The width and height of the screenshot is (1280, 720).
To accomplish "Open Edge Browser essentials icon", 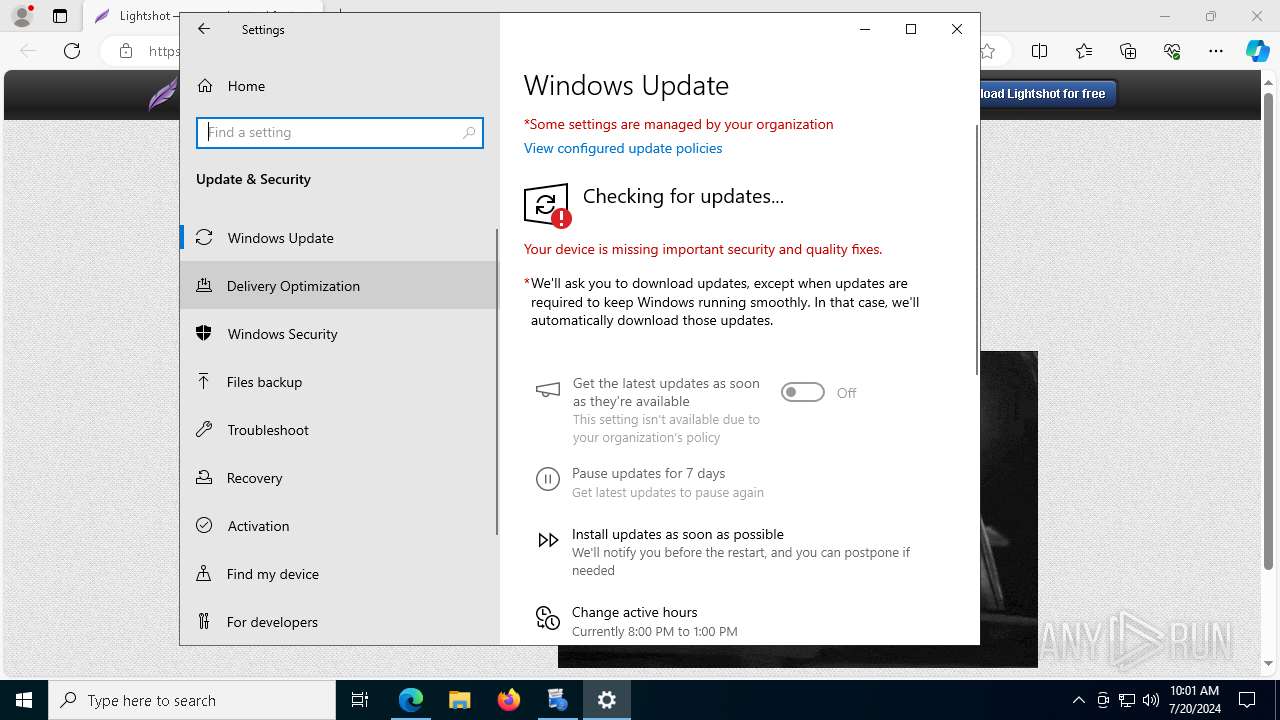I will tap(1172, 51).
